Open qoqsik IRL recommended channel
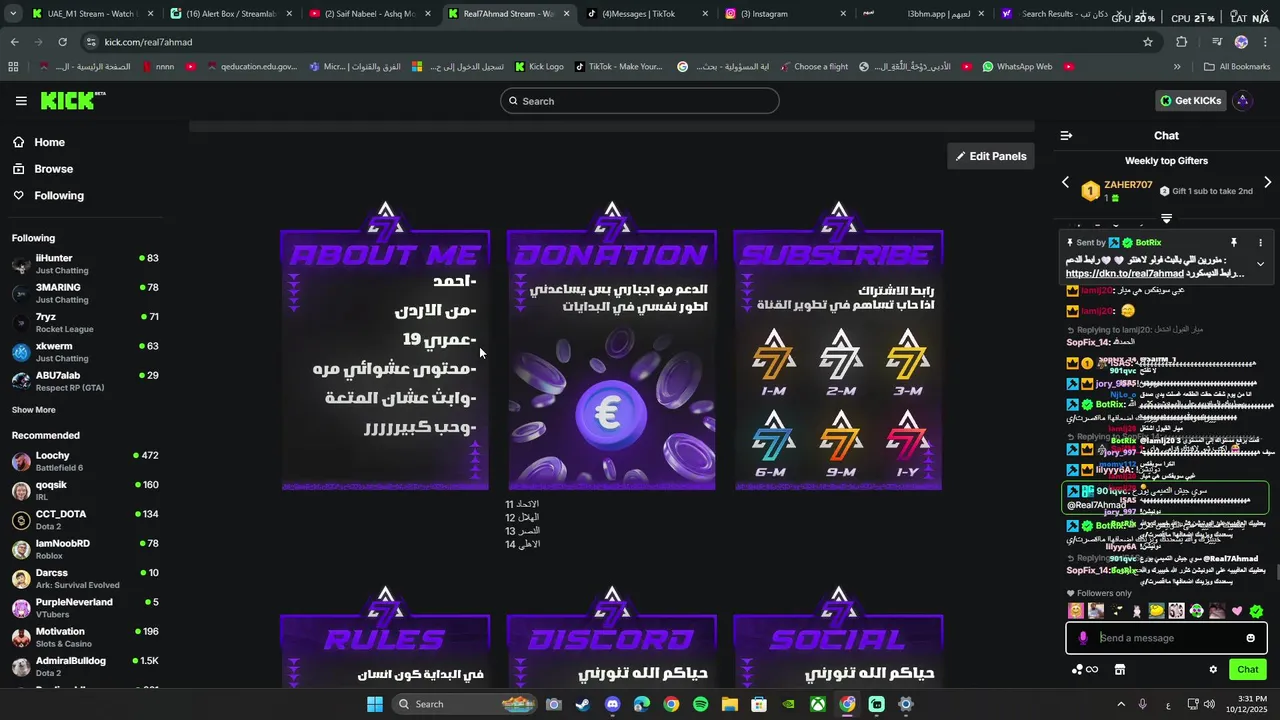 [x=85, y=491]
